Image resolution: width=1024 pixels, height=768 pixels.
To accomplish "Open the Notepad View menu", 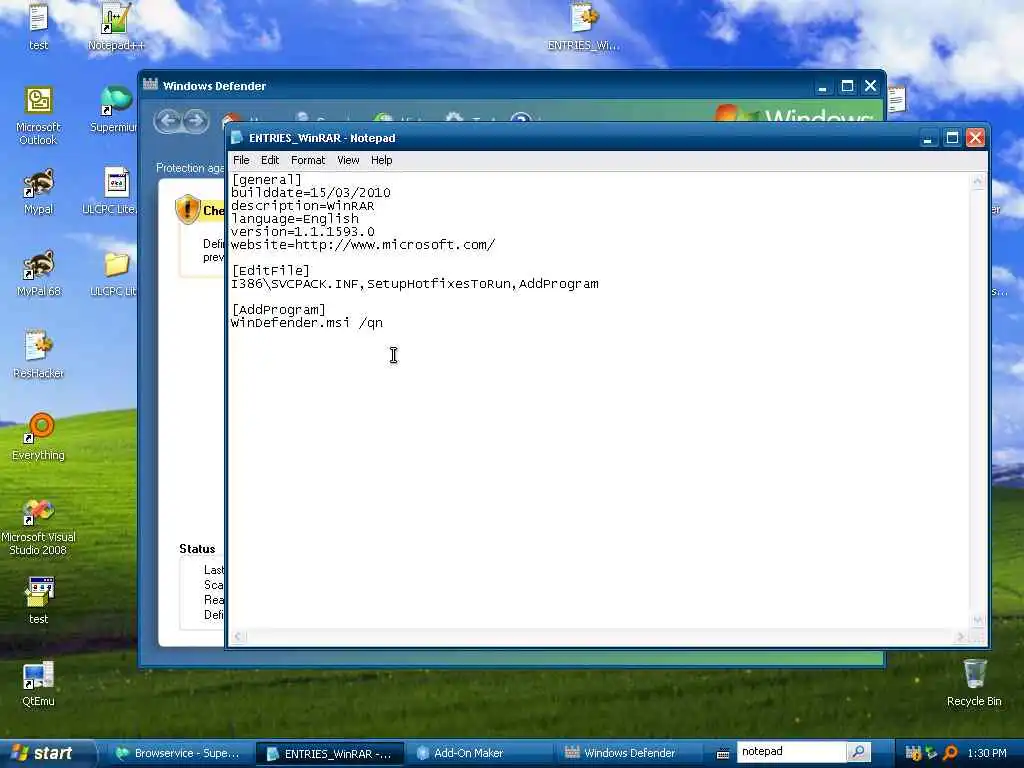I will tap(348, 160).
